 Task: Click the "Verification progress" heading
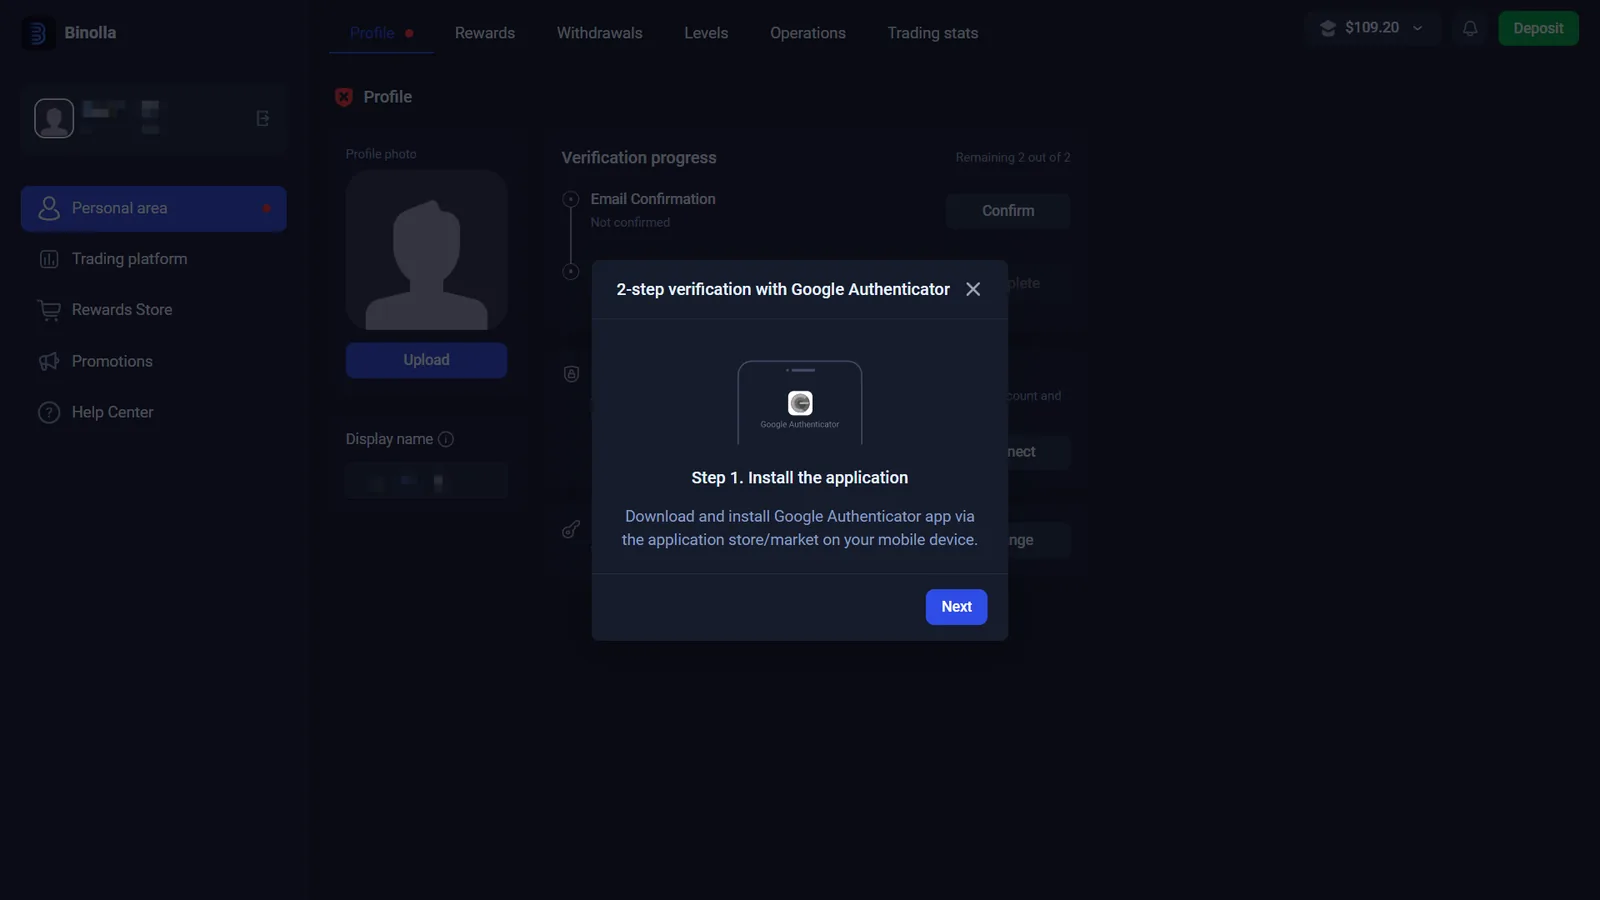pyautogui.click(x=639, y=158)
